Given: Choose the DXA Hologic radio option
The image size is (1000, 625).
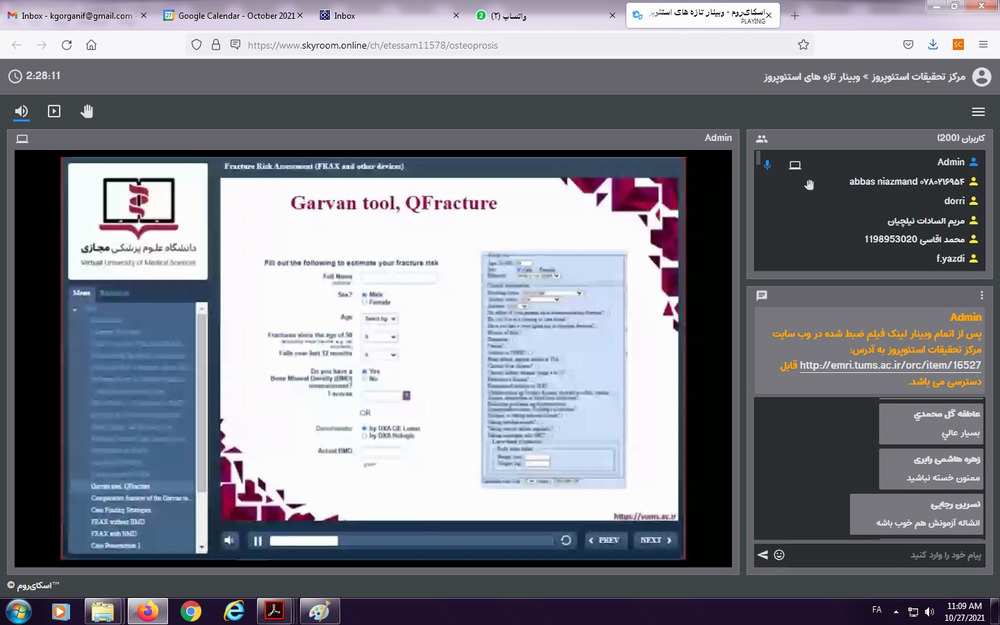Looking at the screenshot, I should [x=364, y=436].
